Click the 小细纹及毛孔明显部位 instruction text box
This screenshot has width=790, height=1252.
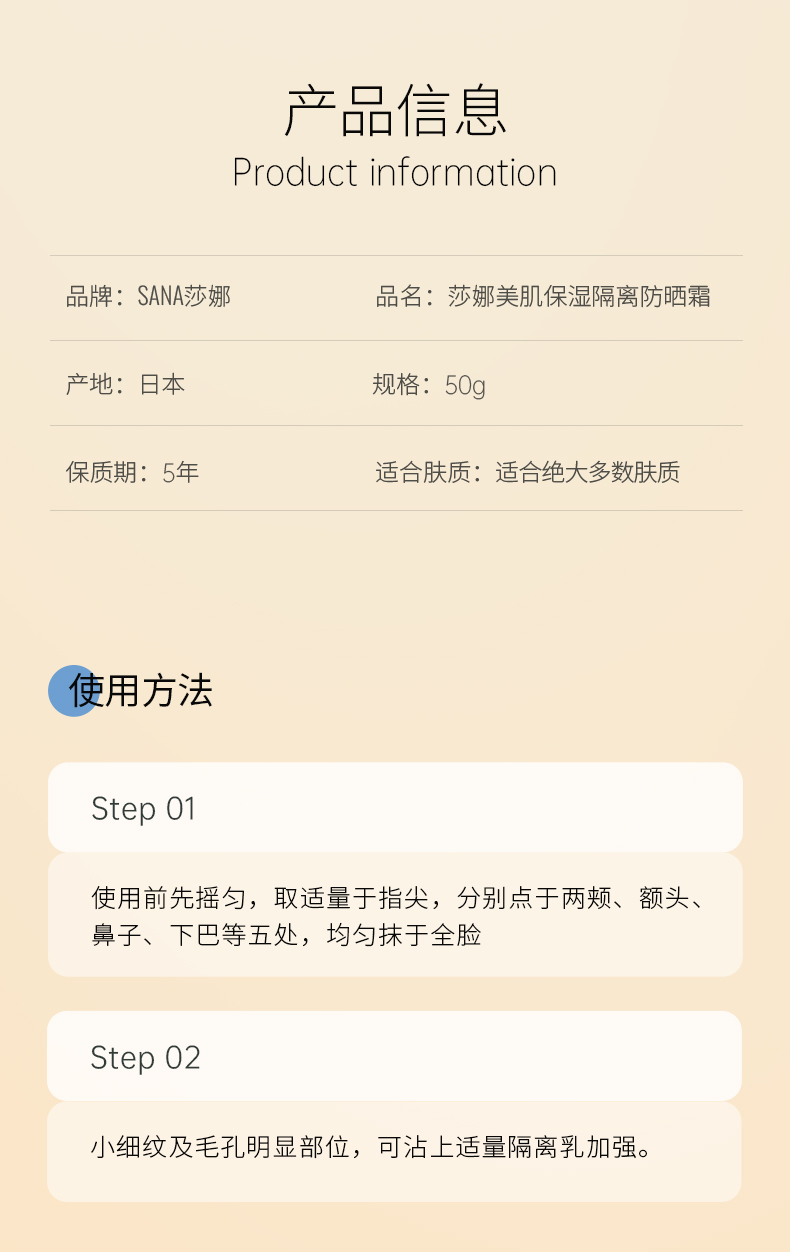pos(395,1148)
